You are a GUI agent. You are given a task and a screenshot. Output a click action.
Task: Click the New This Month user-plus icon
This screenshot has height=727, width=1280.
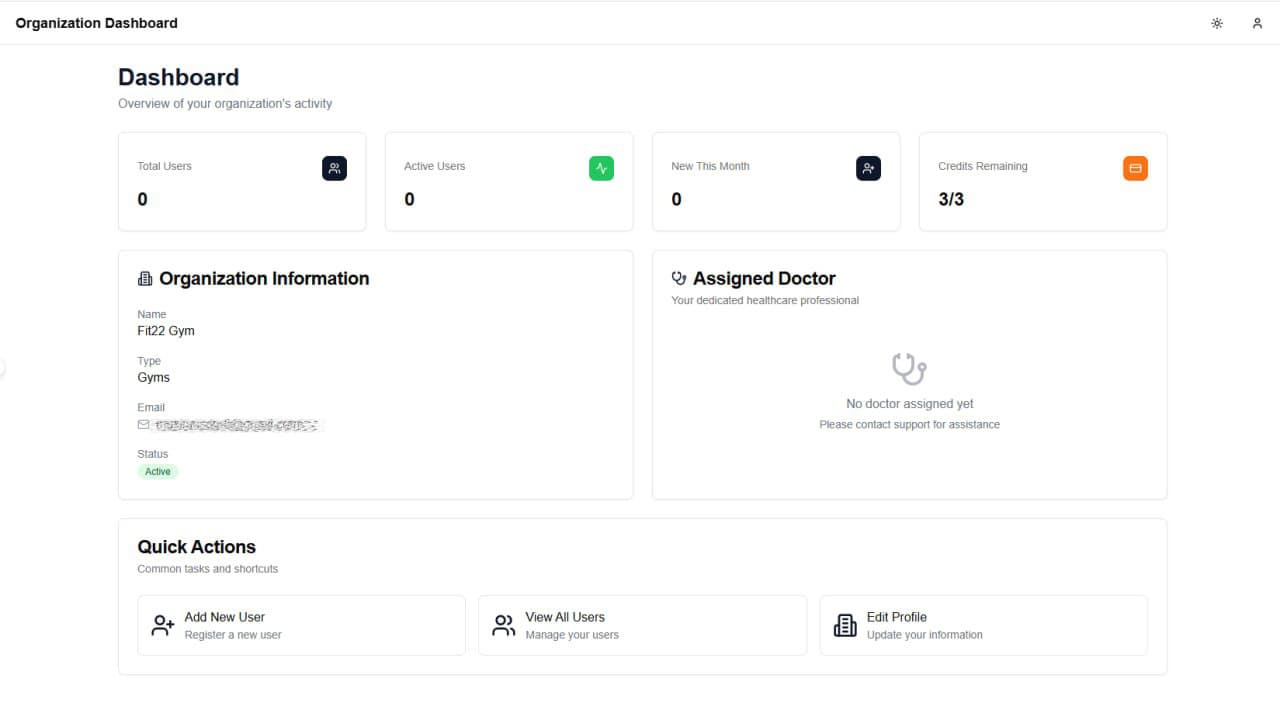coord(868,168)
